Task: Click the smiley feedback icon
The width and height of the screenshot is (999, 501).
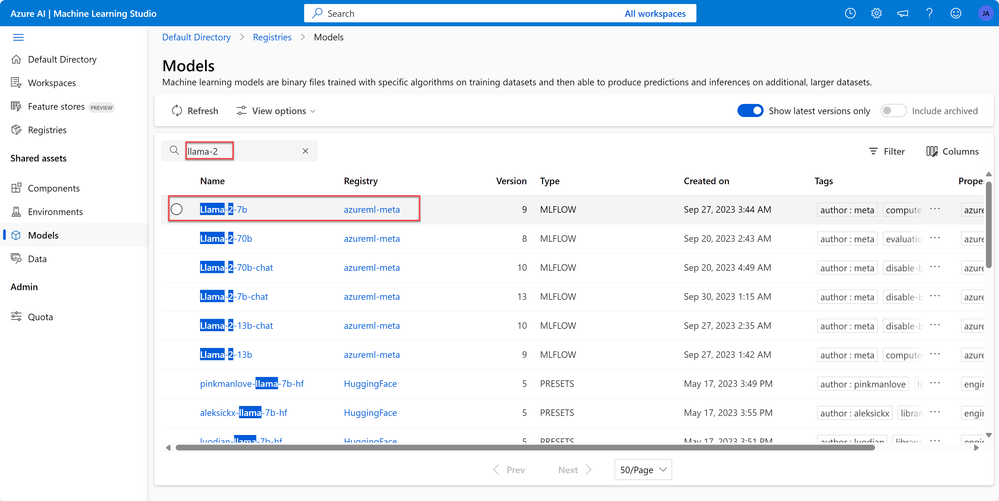Action: 956,13
